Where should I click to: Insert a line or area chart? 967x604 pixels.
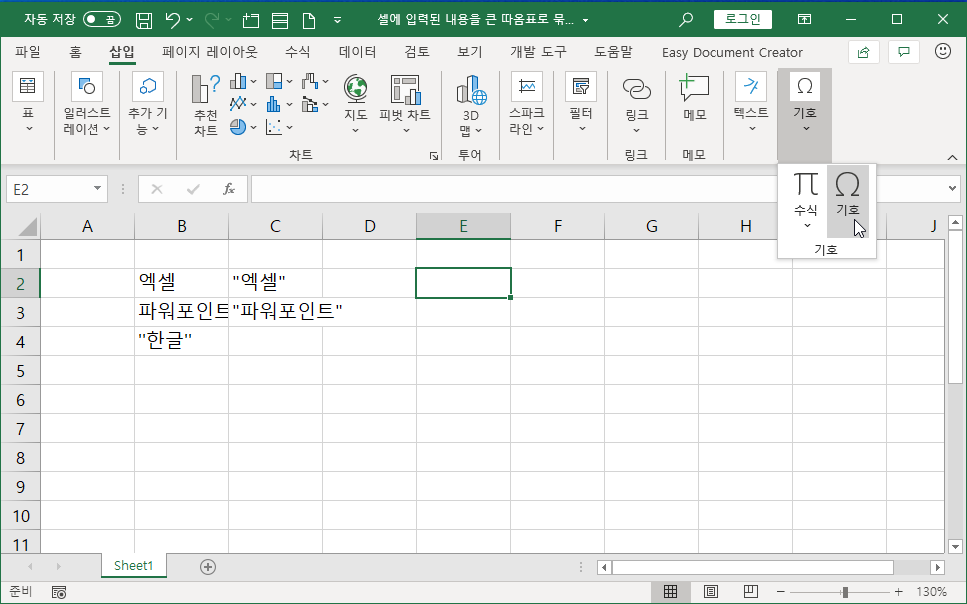click(244, 104)
